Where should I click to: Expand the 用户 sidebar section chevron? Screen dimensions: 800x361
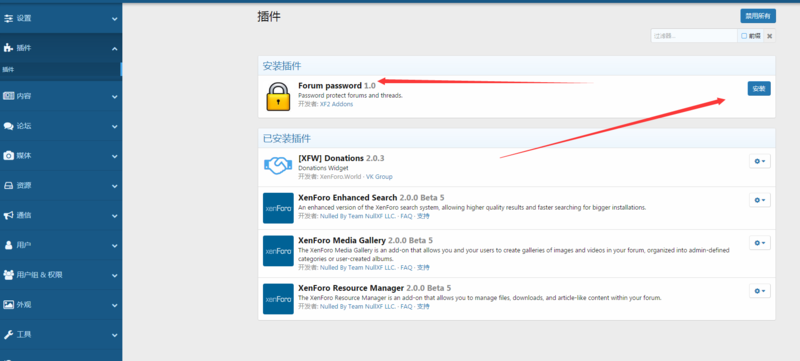[114, 246]
